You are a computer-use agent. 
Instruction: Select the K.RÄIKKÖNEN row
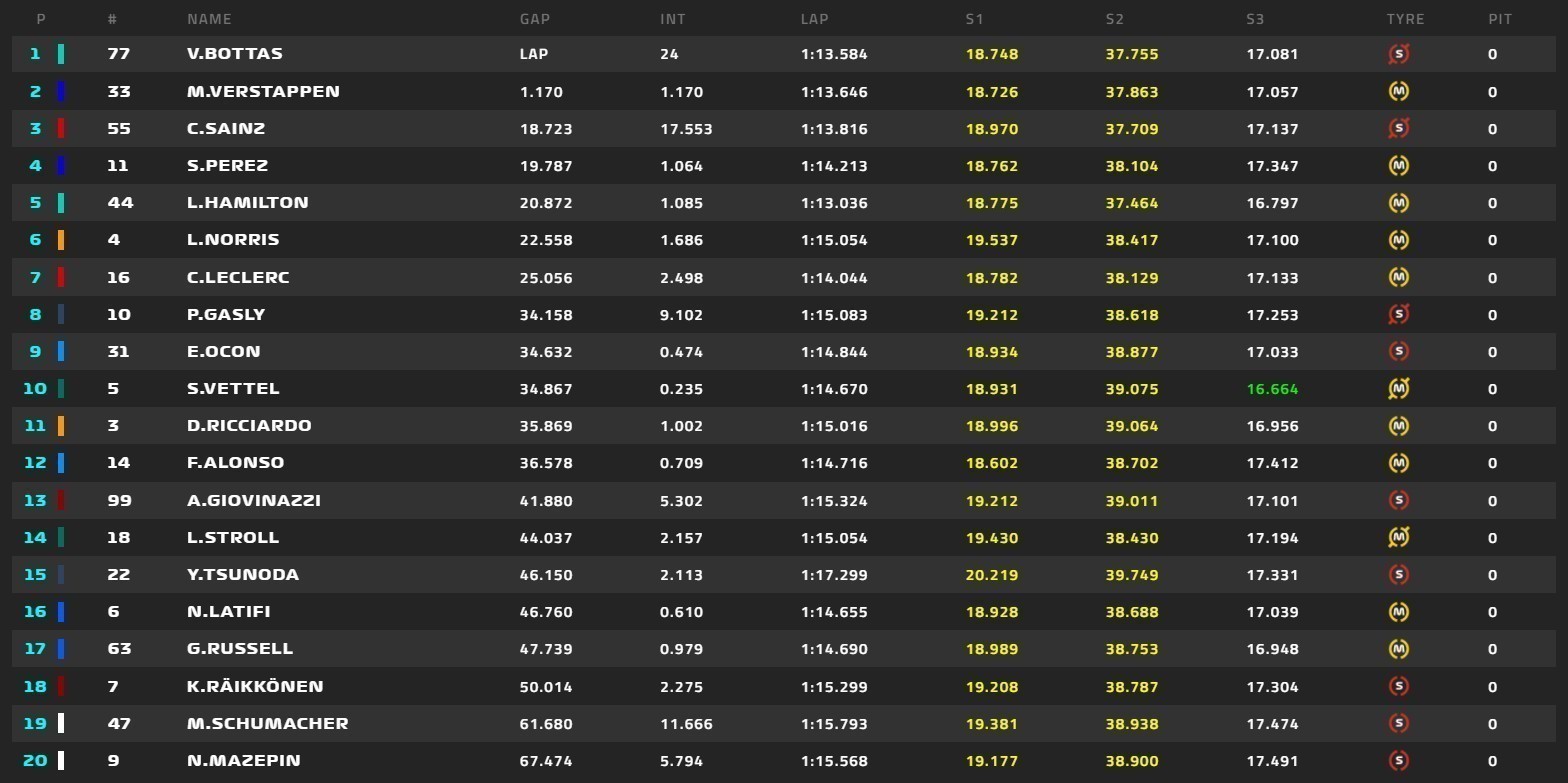[784, 686]
